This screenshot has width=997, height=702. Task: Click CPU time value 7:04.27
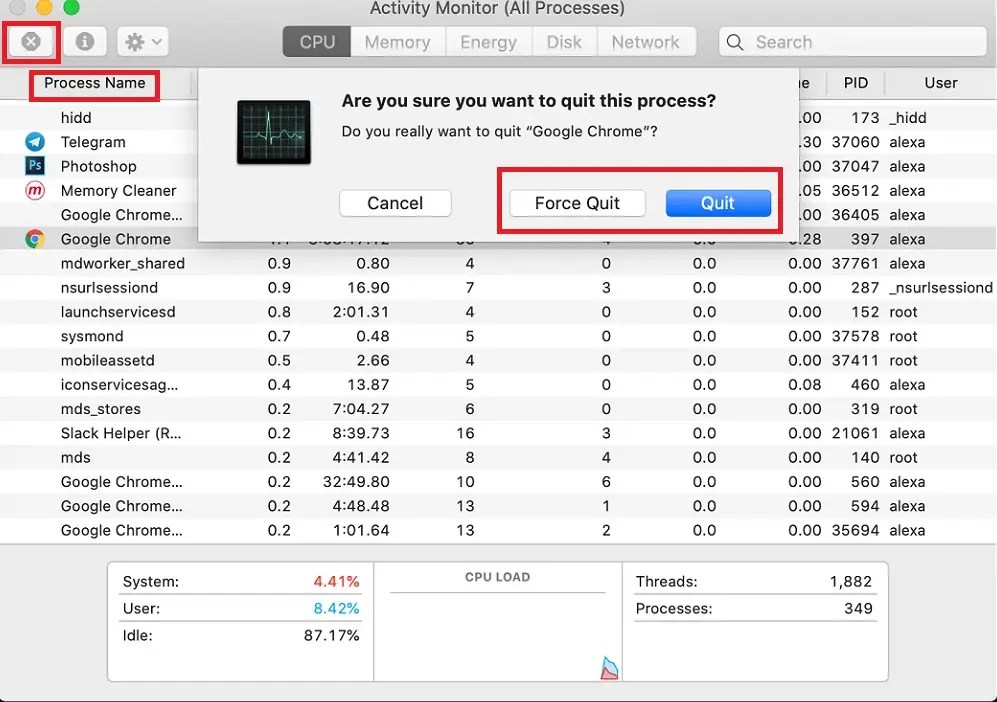click(x=361, y=409)
